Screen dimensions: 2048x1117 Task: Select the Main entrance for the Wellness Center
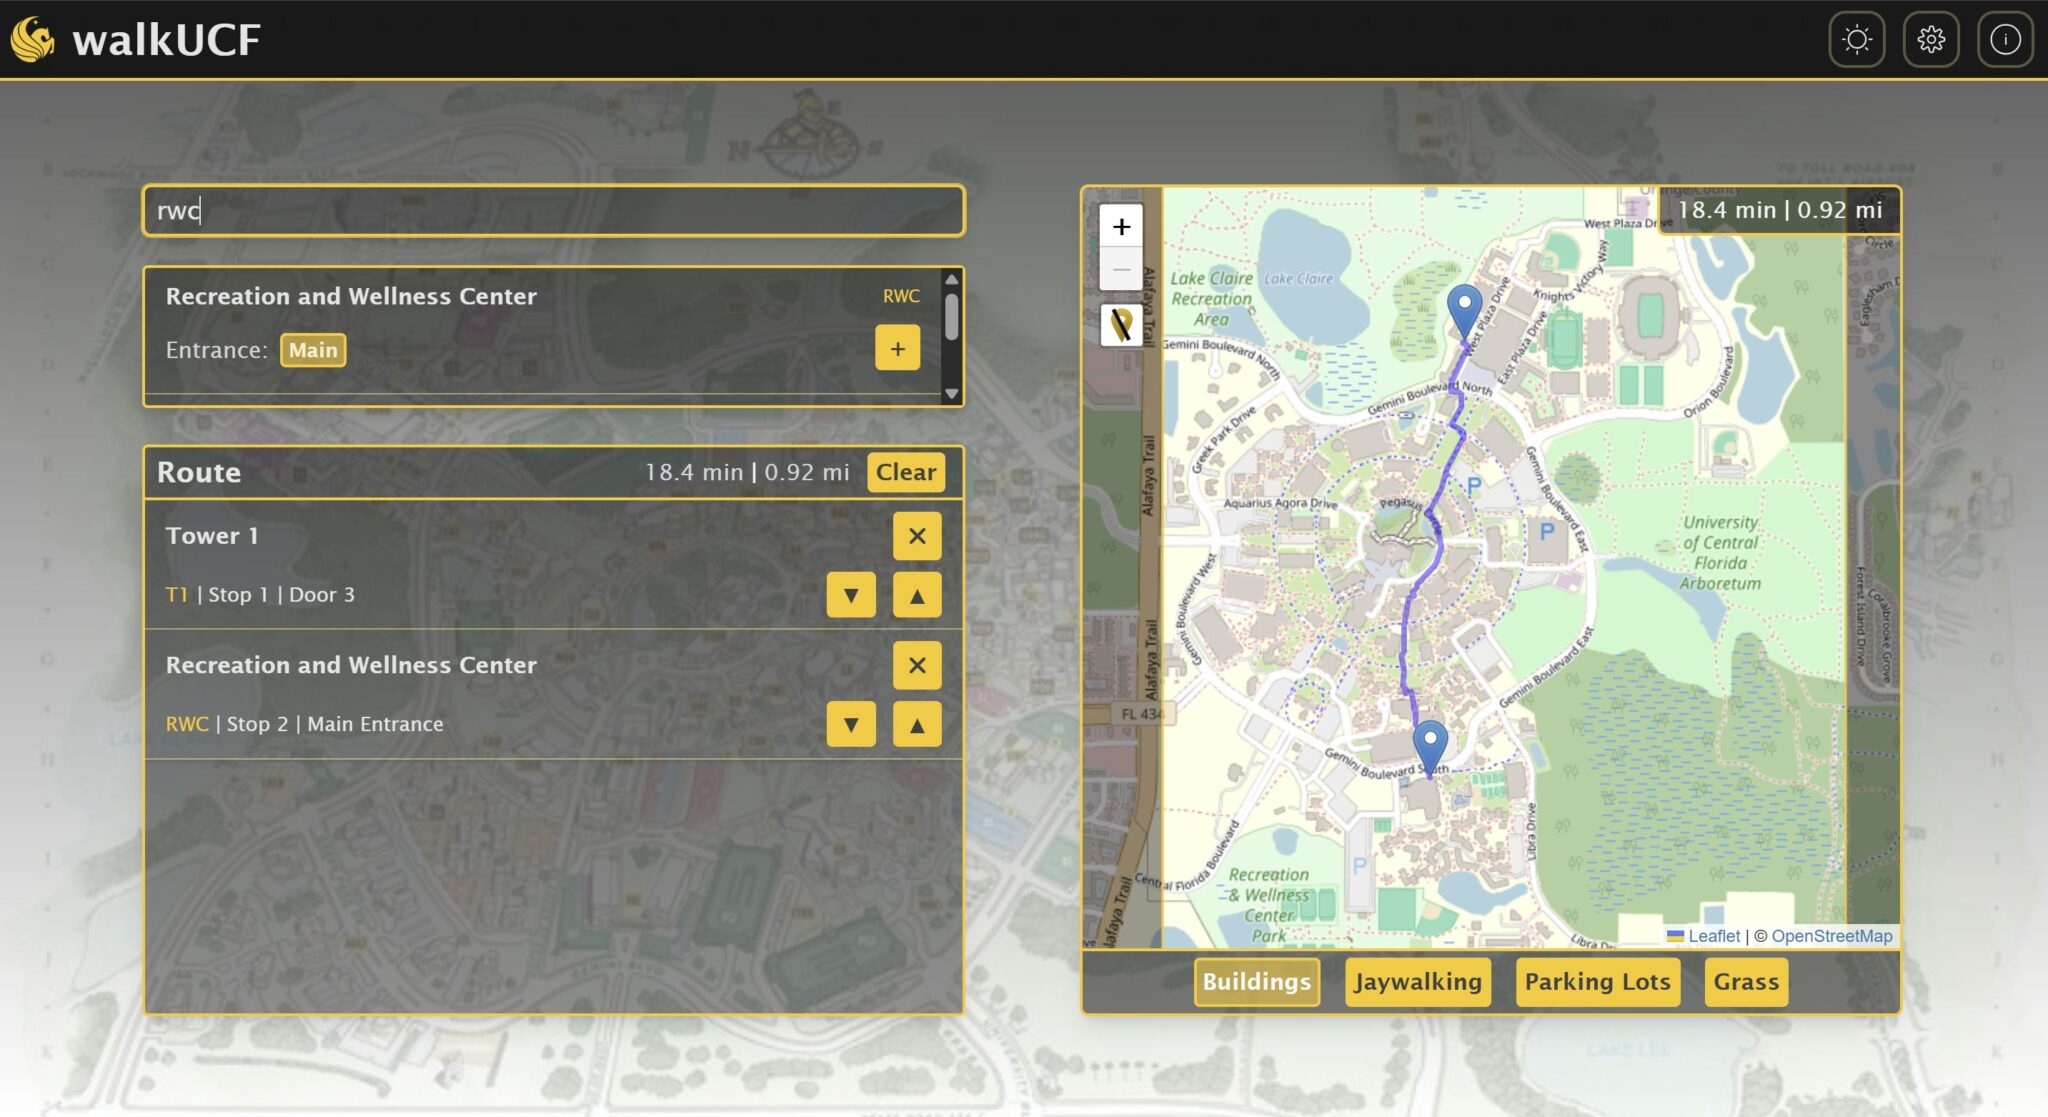[x=313, y=350]
